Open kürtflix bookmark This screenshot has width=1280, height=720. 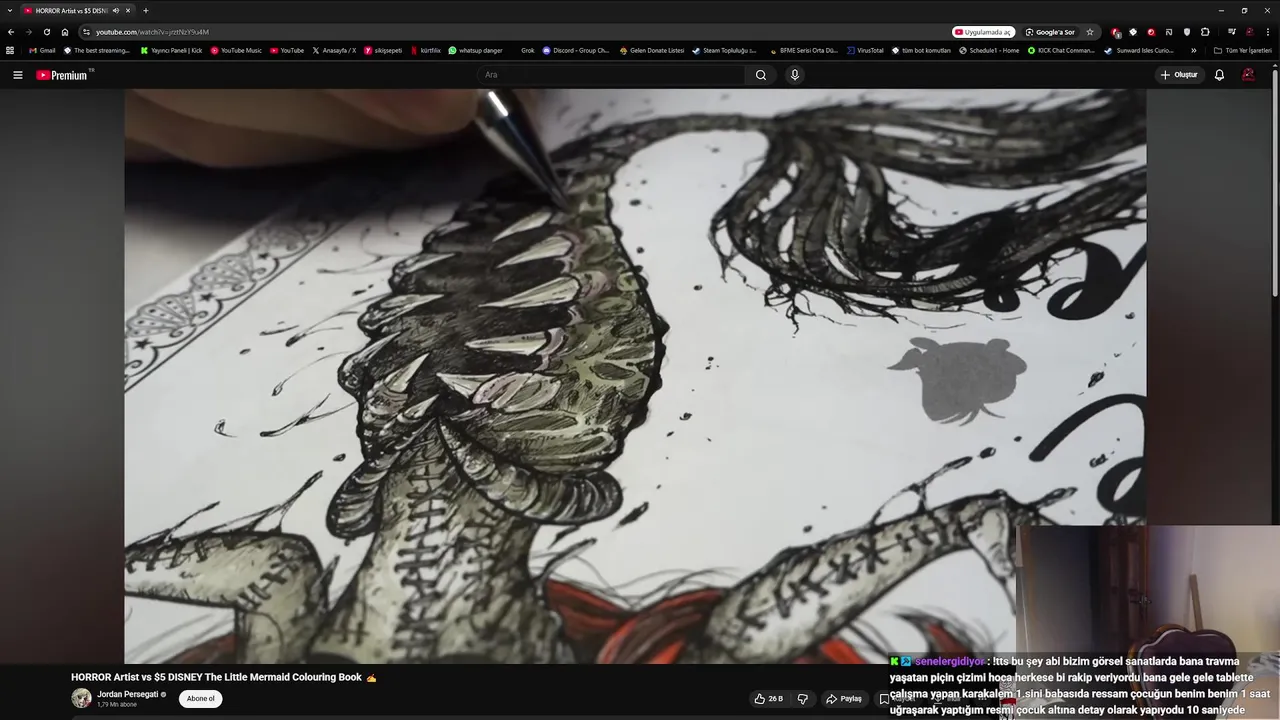tap(426, 50)
